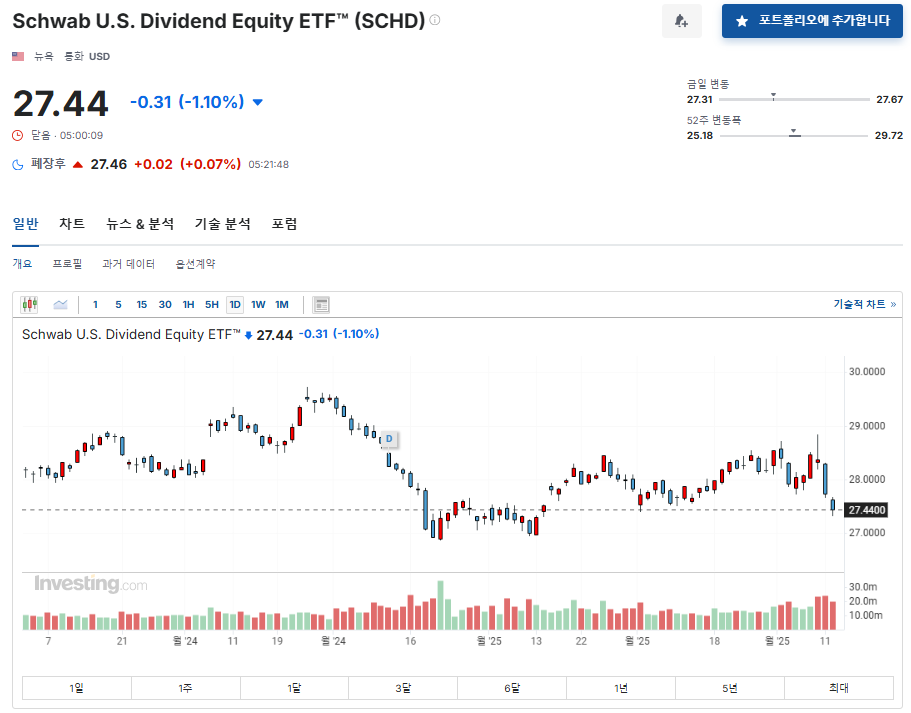The width and height of the screenshot is (911, 713).
Task: Open the 뉴스 & 분석 tab
Action: [140, 224]
